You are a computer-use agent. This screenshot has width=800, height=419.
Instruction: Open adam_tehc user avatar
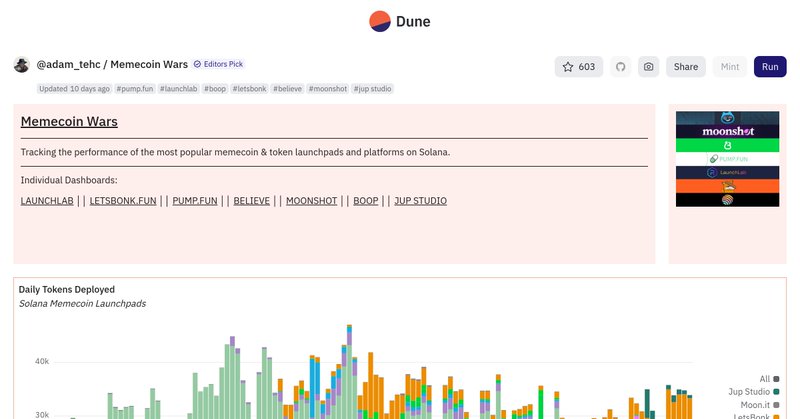21,65
